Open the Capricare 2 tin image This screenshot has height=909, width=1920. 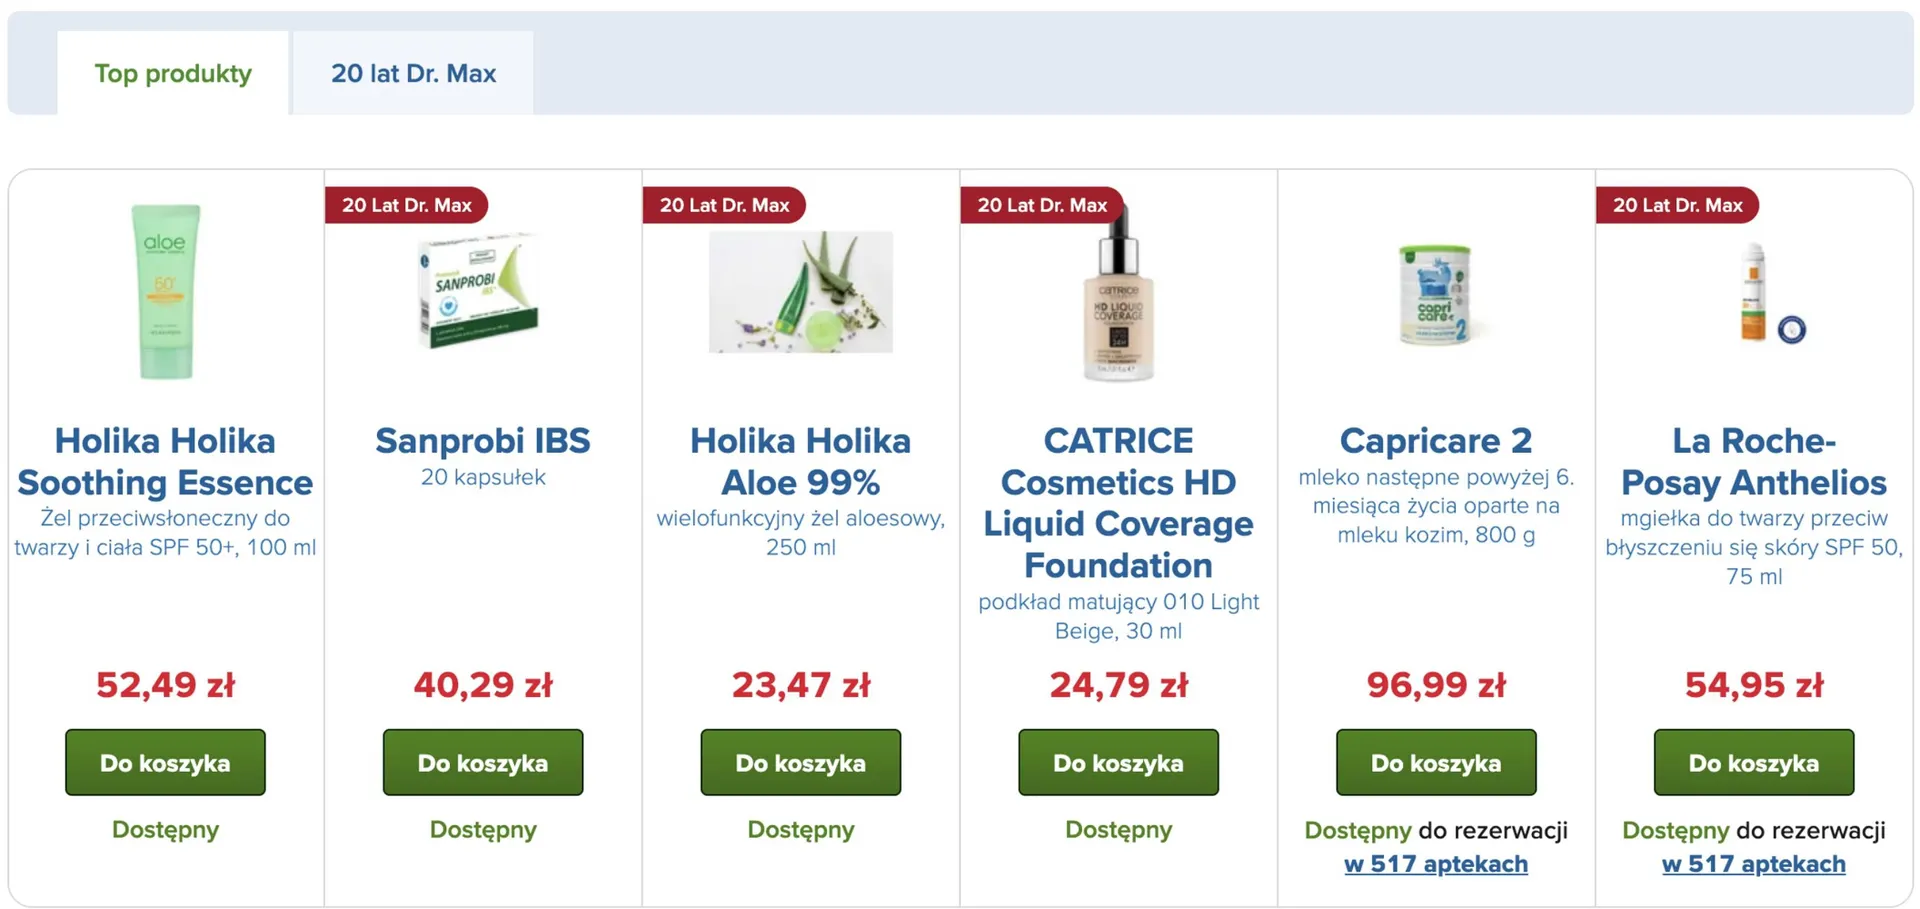pyautogui.click(x=1435, y=295)
